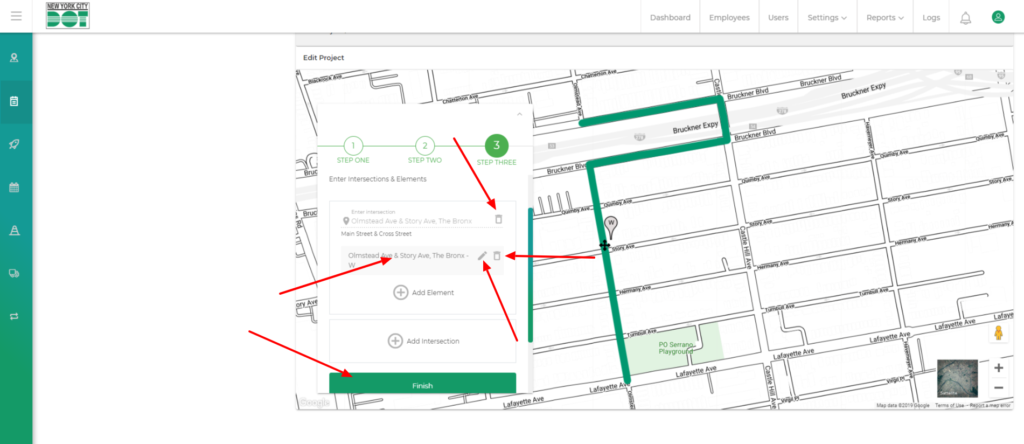The width and height of the screenshot is (1024, 444).
Task: Click the clipboard icon in the left sidebar
Action: (15, 101)
